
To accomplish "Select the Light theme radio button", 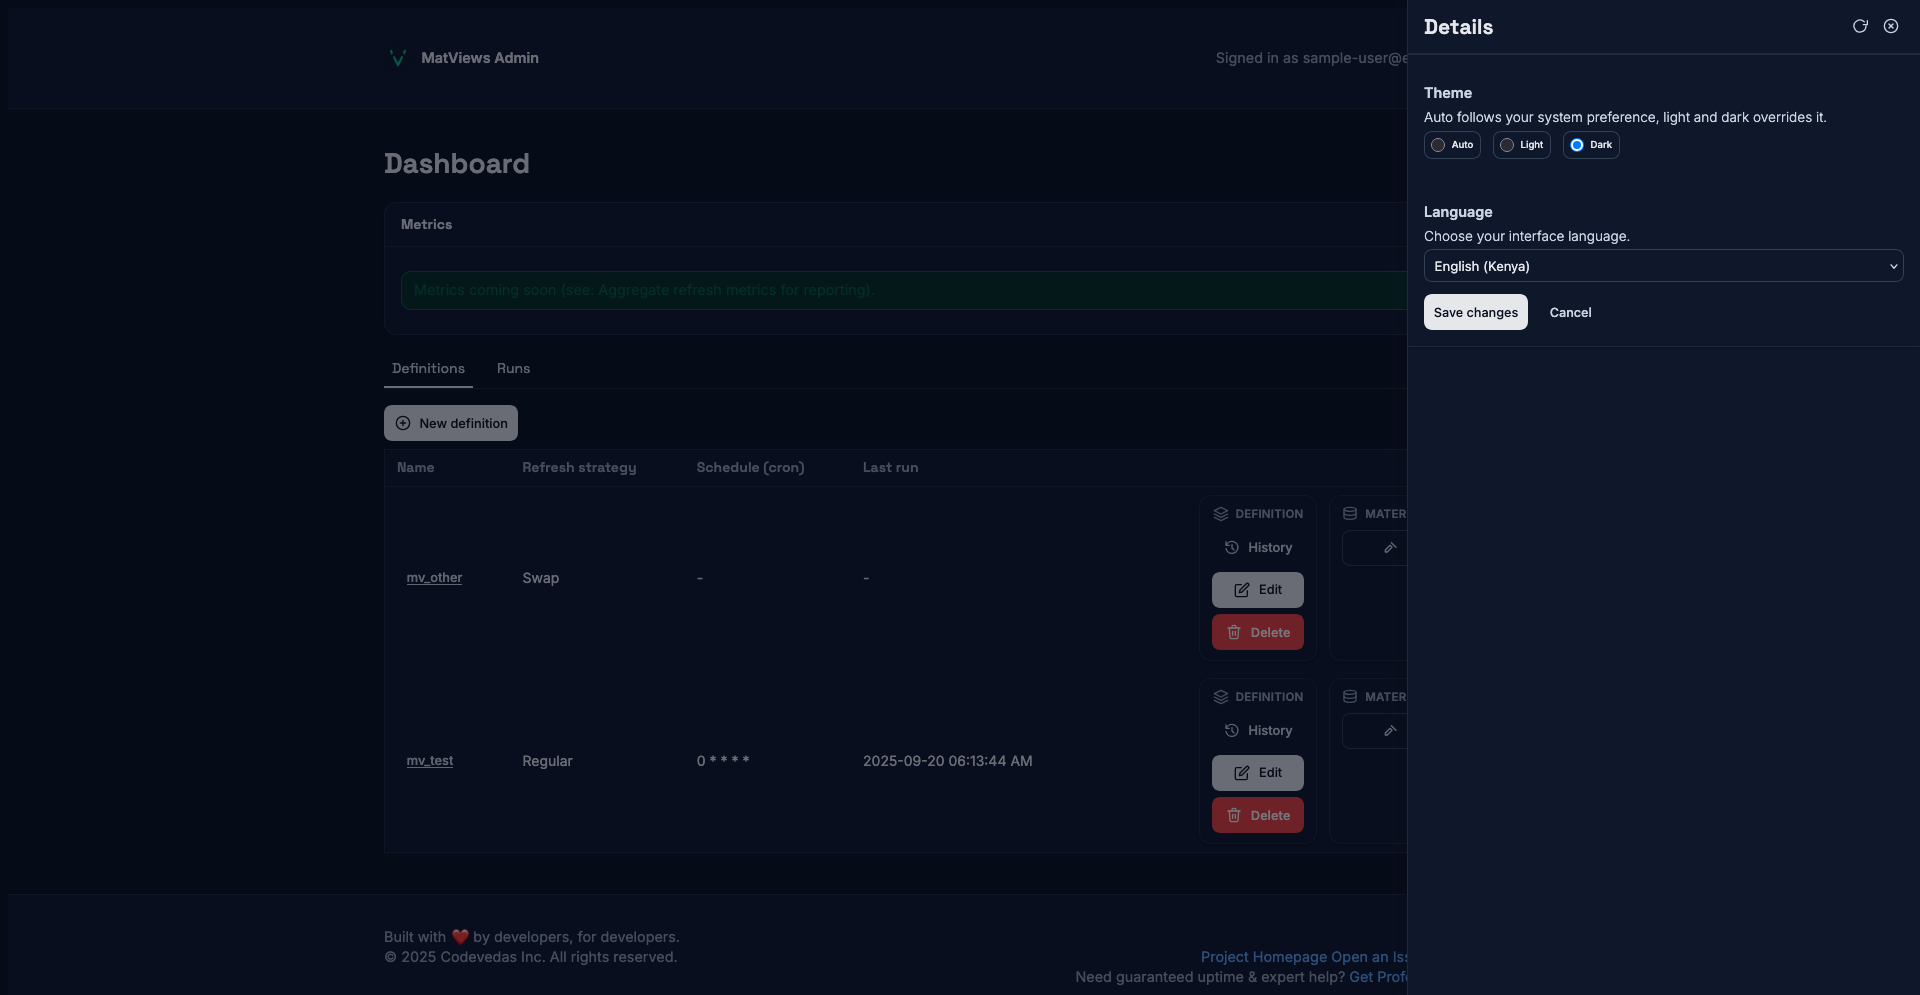I will point(1507,145).
